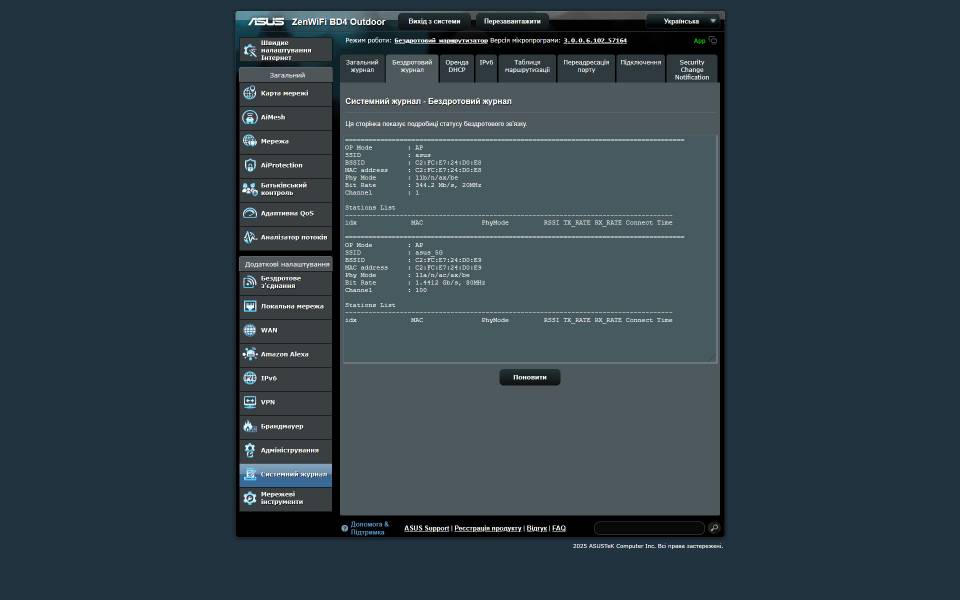
Task: Open the Карта мережі sidebar icon
Action: [284, 93]
